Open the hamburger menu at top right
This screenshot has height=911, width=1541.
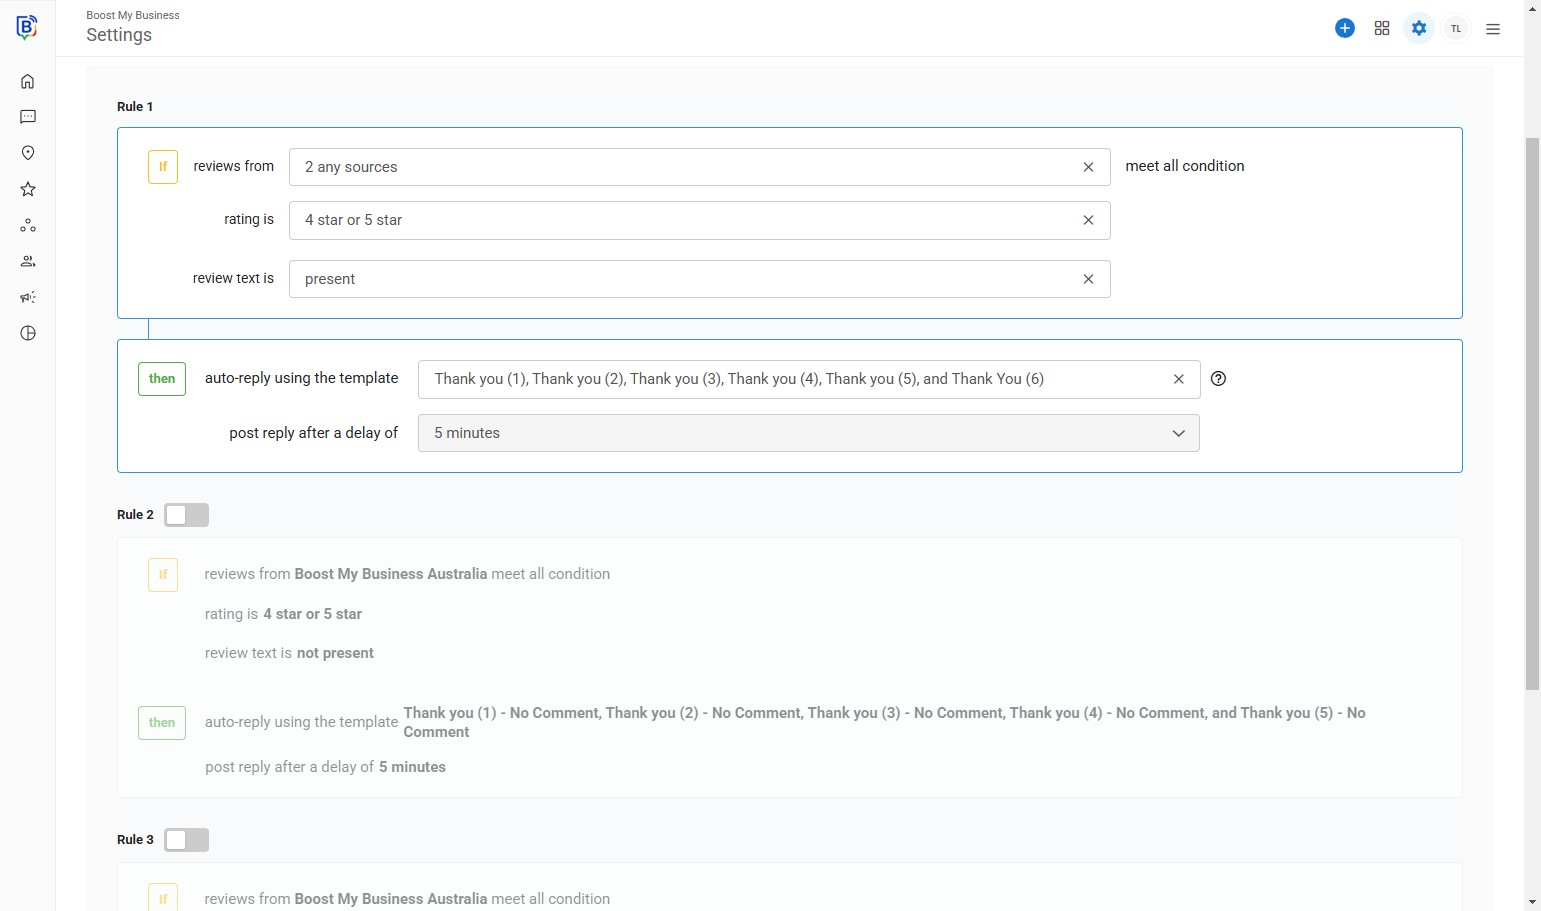[x=1493, y=29]
